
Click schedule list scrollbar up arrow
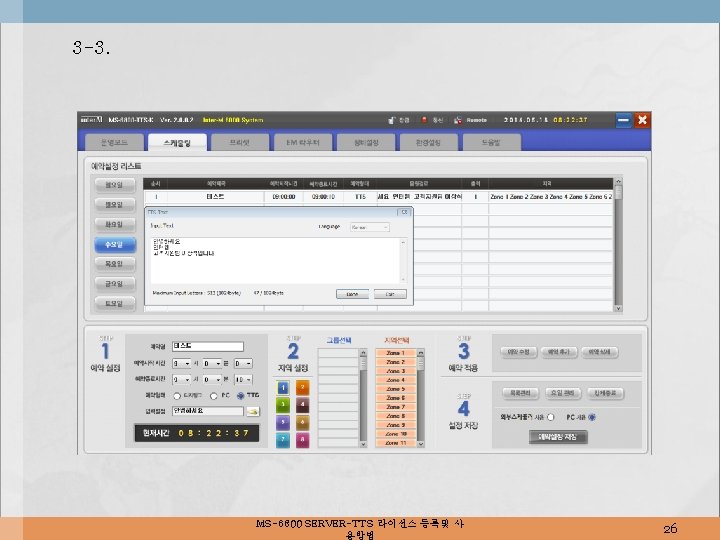(x=618, y=182)
